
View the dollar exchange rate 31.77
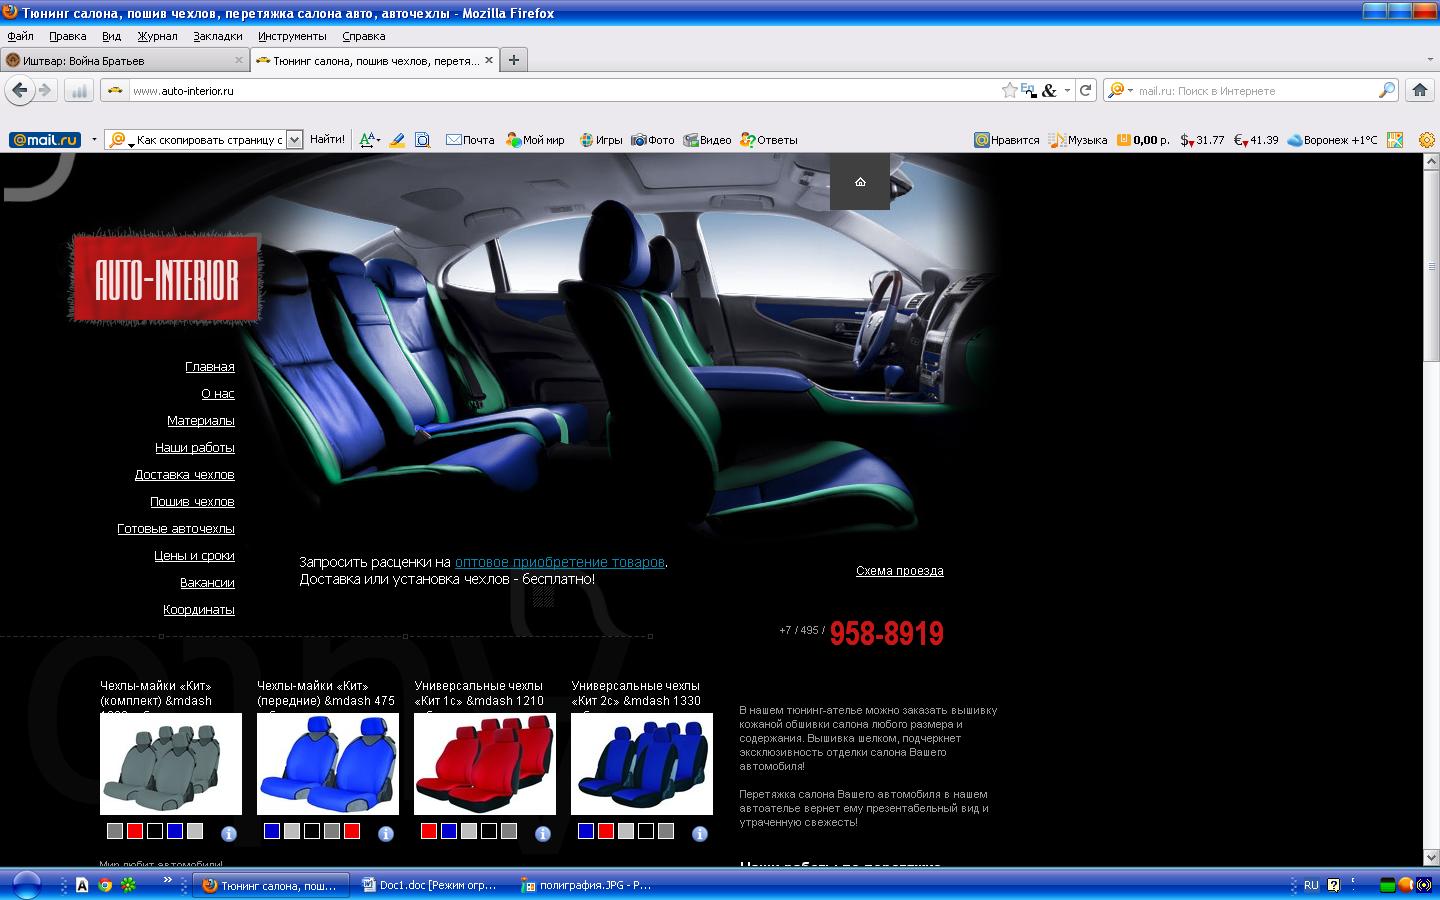[1202, 140]
